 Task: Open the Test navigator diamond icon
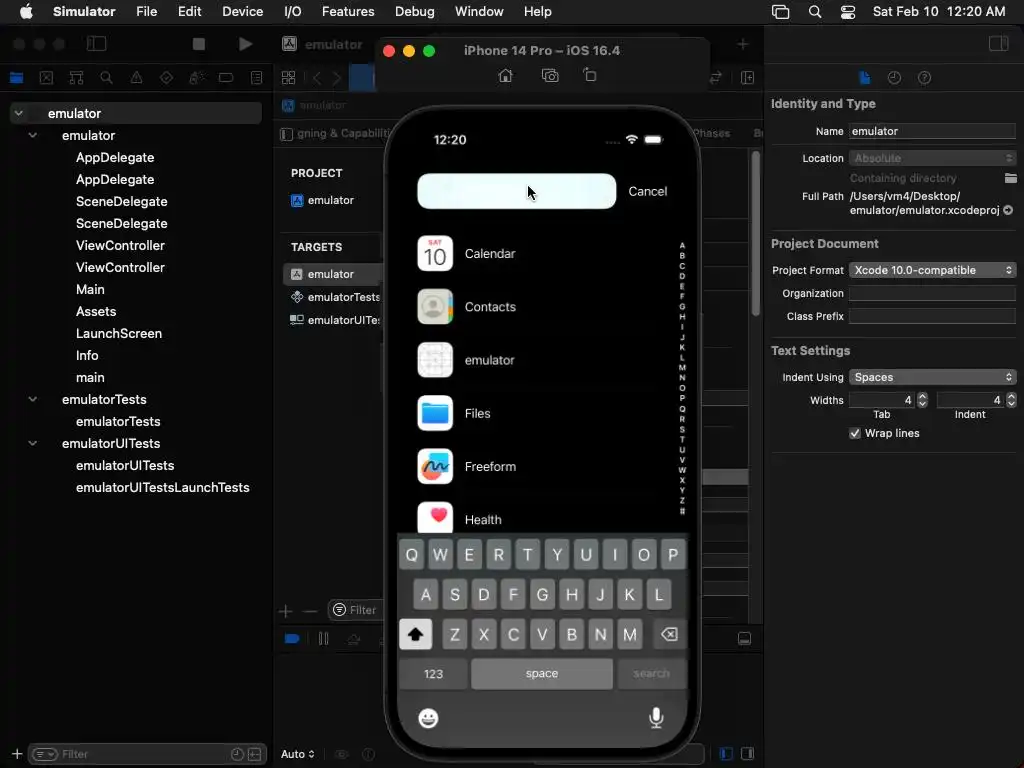[x=167, y=78]
